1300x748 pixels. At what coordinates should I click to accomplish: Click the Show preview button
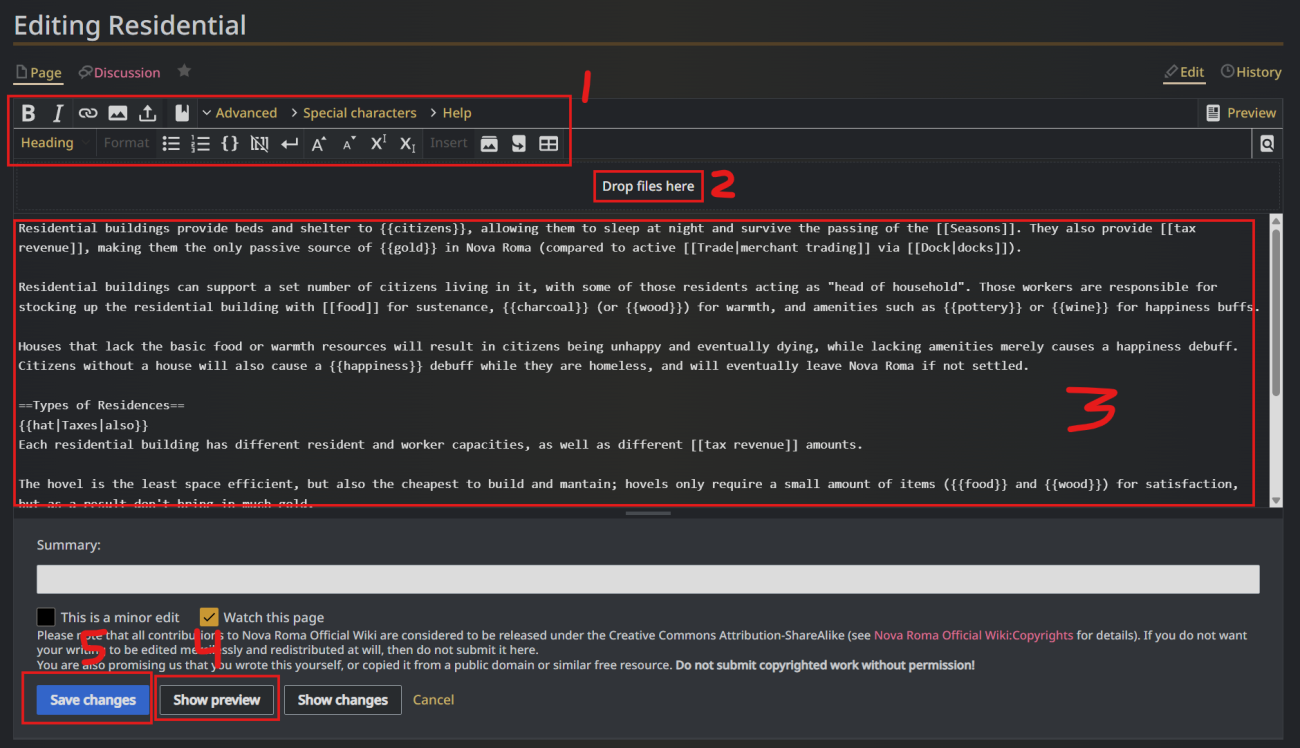(217, 700)
